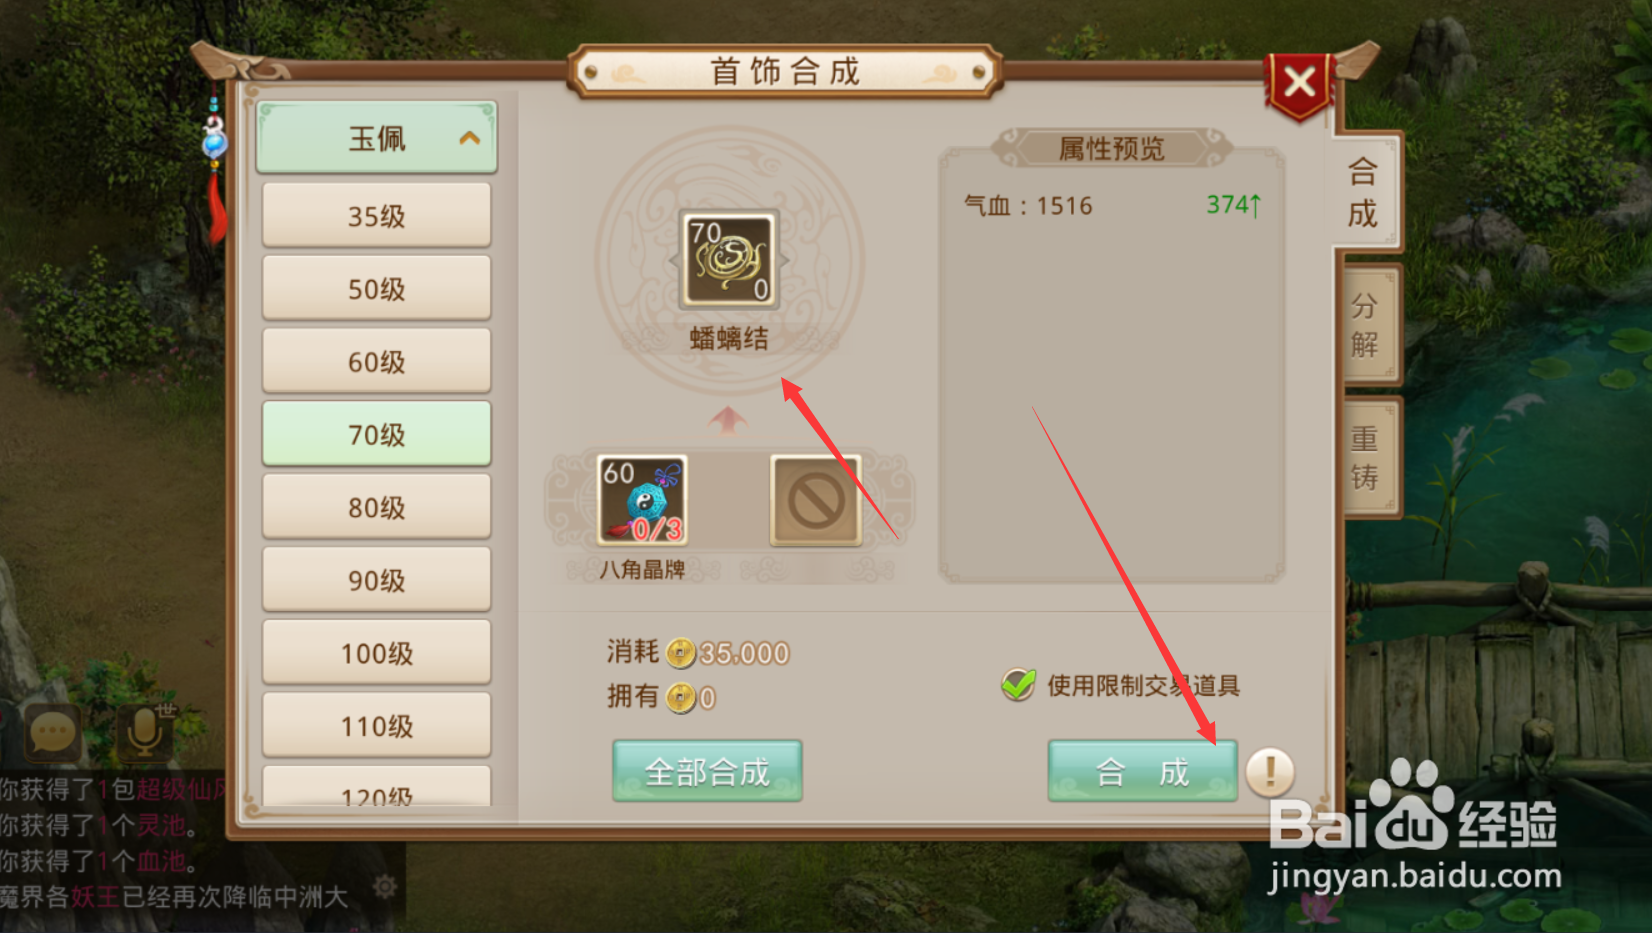Image resolution: width=1652 pixels, height=933 pixels.
Task: Choose the 50级 level entry
Action: tap(376, 288)
